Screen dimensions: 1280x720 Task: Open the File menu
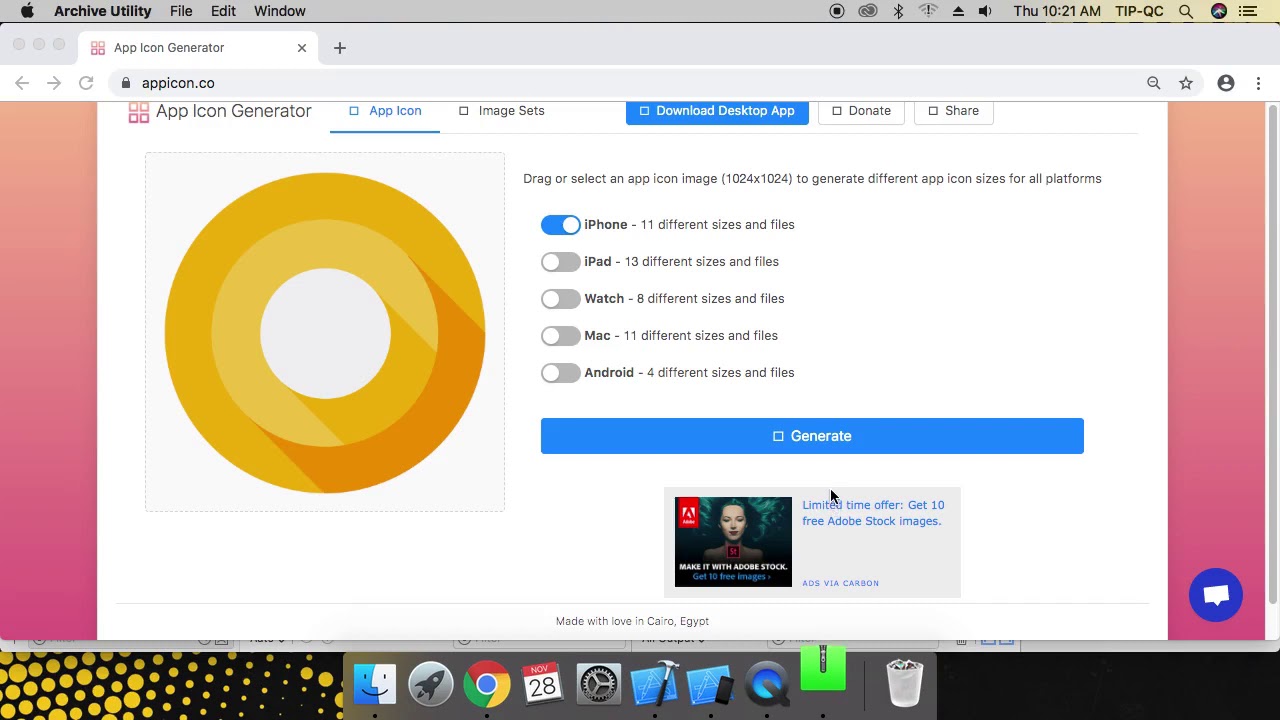[x=181, y=11]
